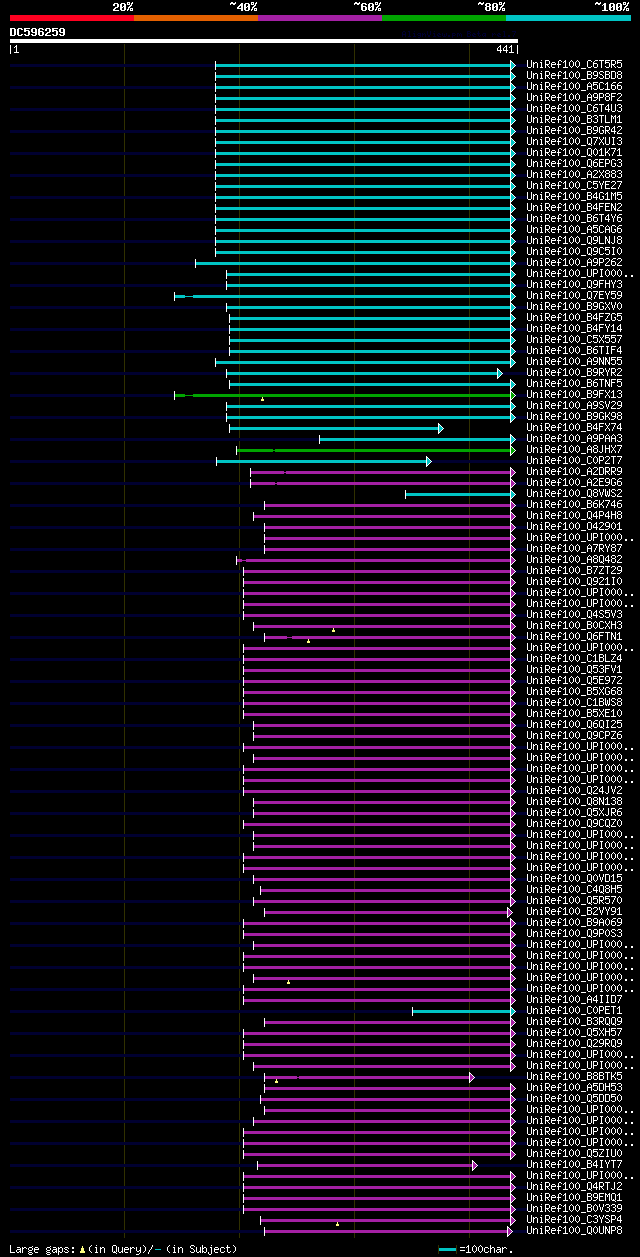Screen dimensions: 640x1257
Task: Open hit UniRef100_A9P262
Action: click(x=574, y=262)
